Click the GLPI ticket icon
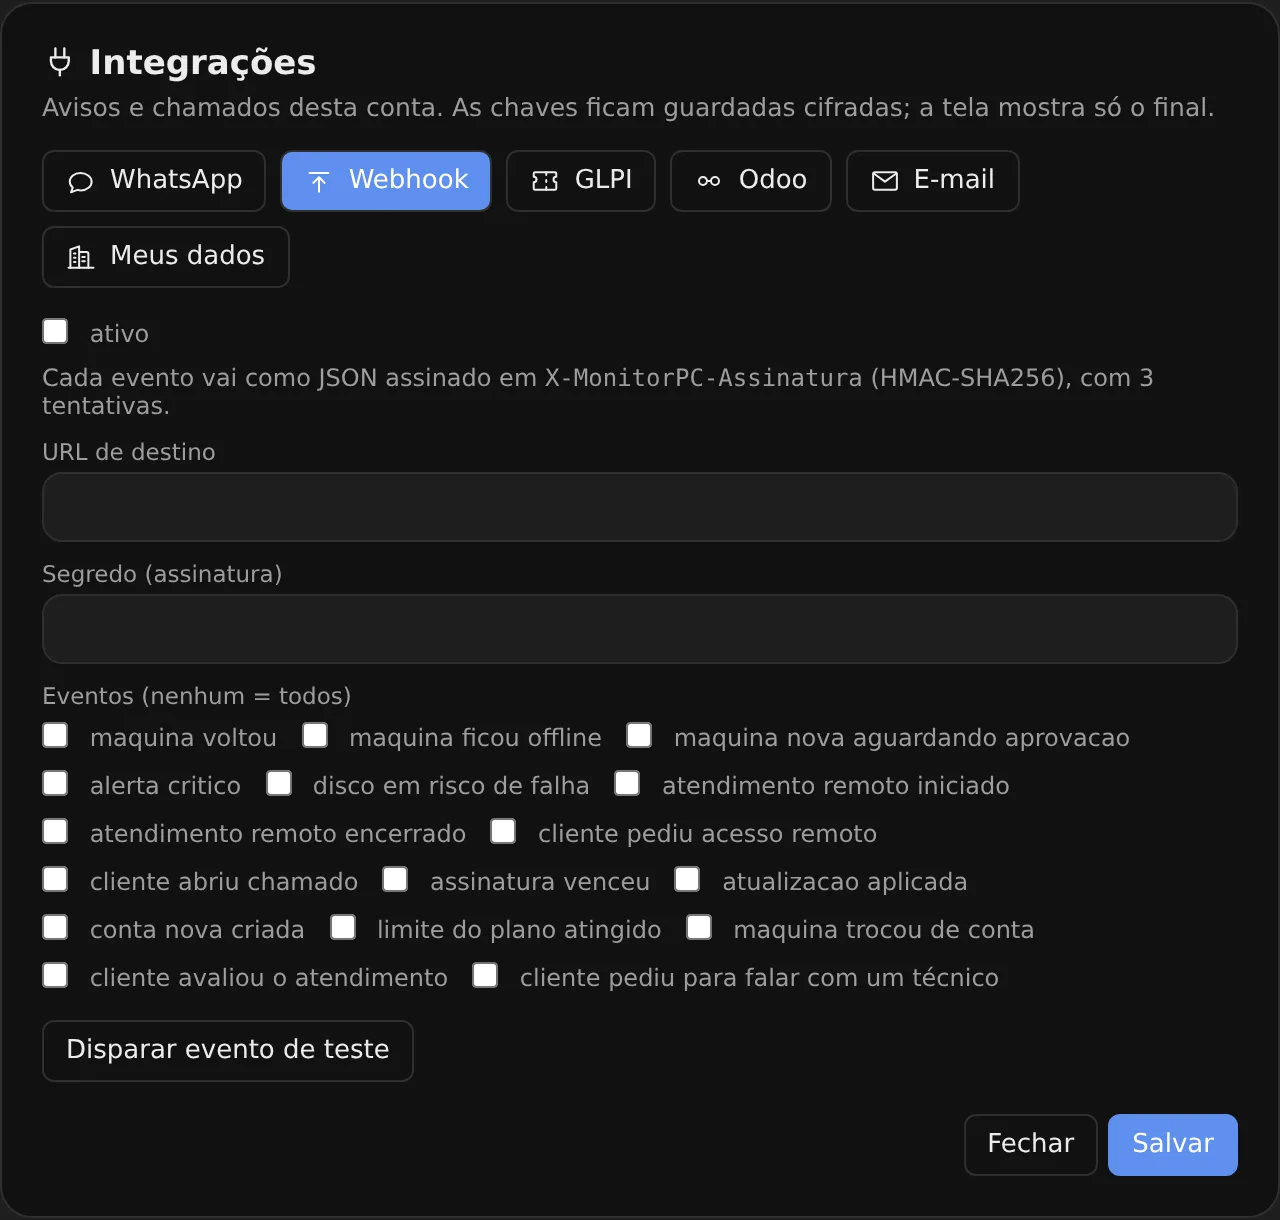 pyautogui.click(x=545, y=181)
